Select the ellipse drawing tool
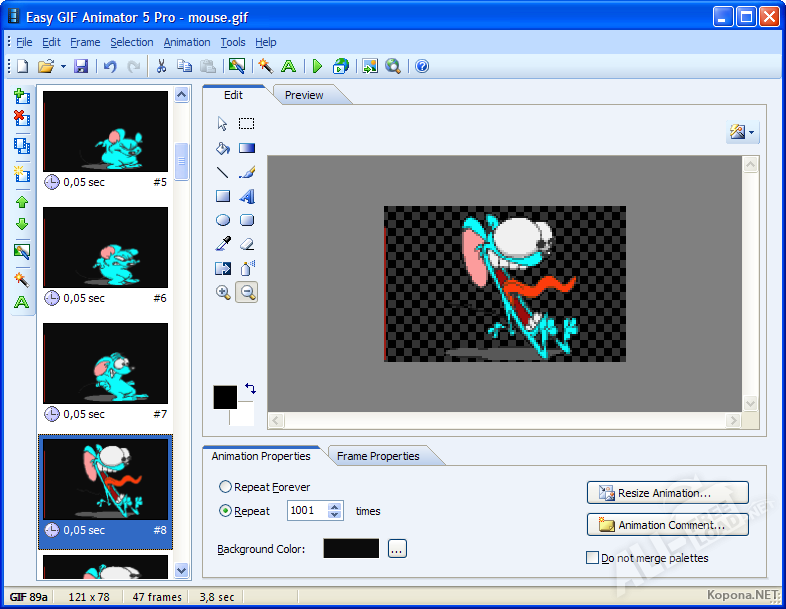This screenshot has height=609, width=786. (x=223, y=220)
